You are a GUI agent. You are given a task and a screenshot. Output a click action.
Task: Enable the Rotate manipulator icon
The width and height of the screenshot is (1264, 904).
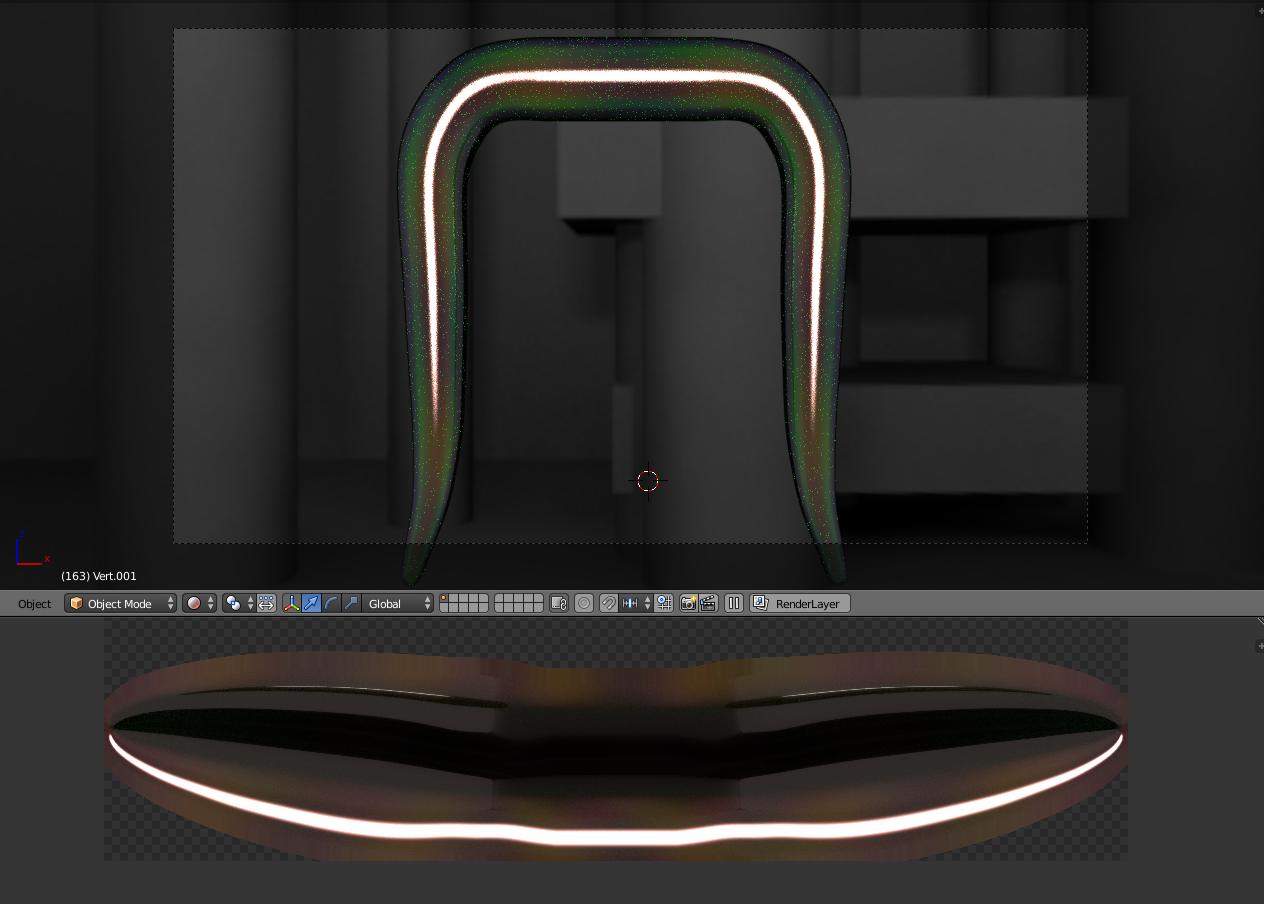[333, 603]
